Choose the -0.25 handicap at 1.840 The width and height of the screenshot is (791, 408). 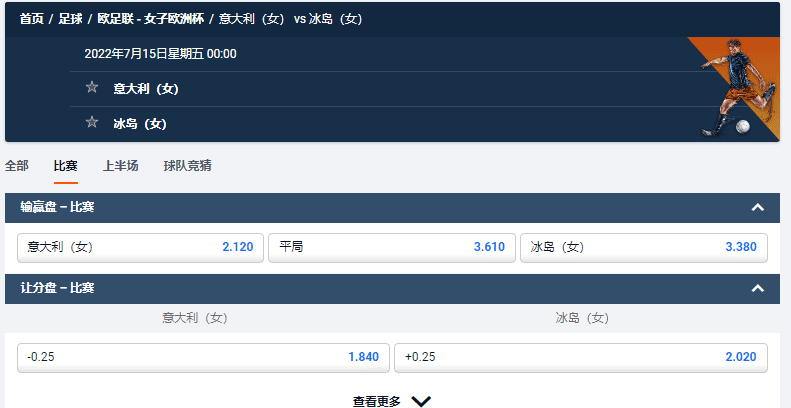coord(203,358)
